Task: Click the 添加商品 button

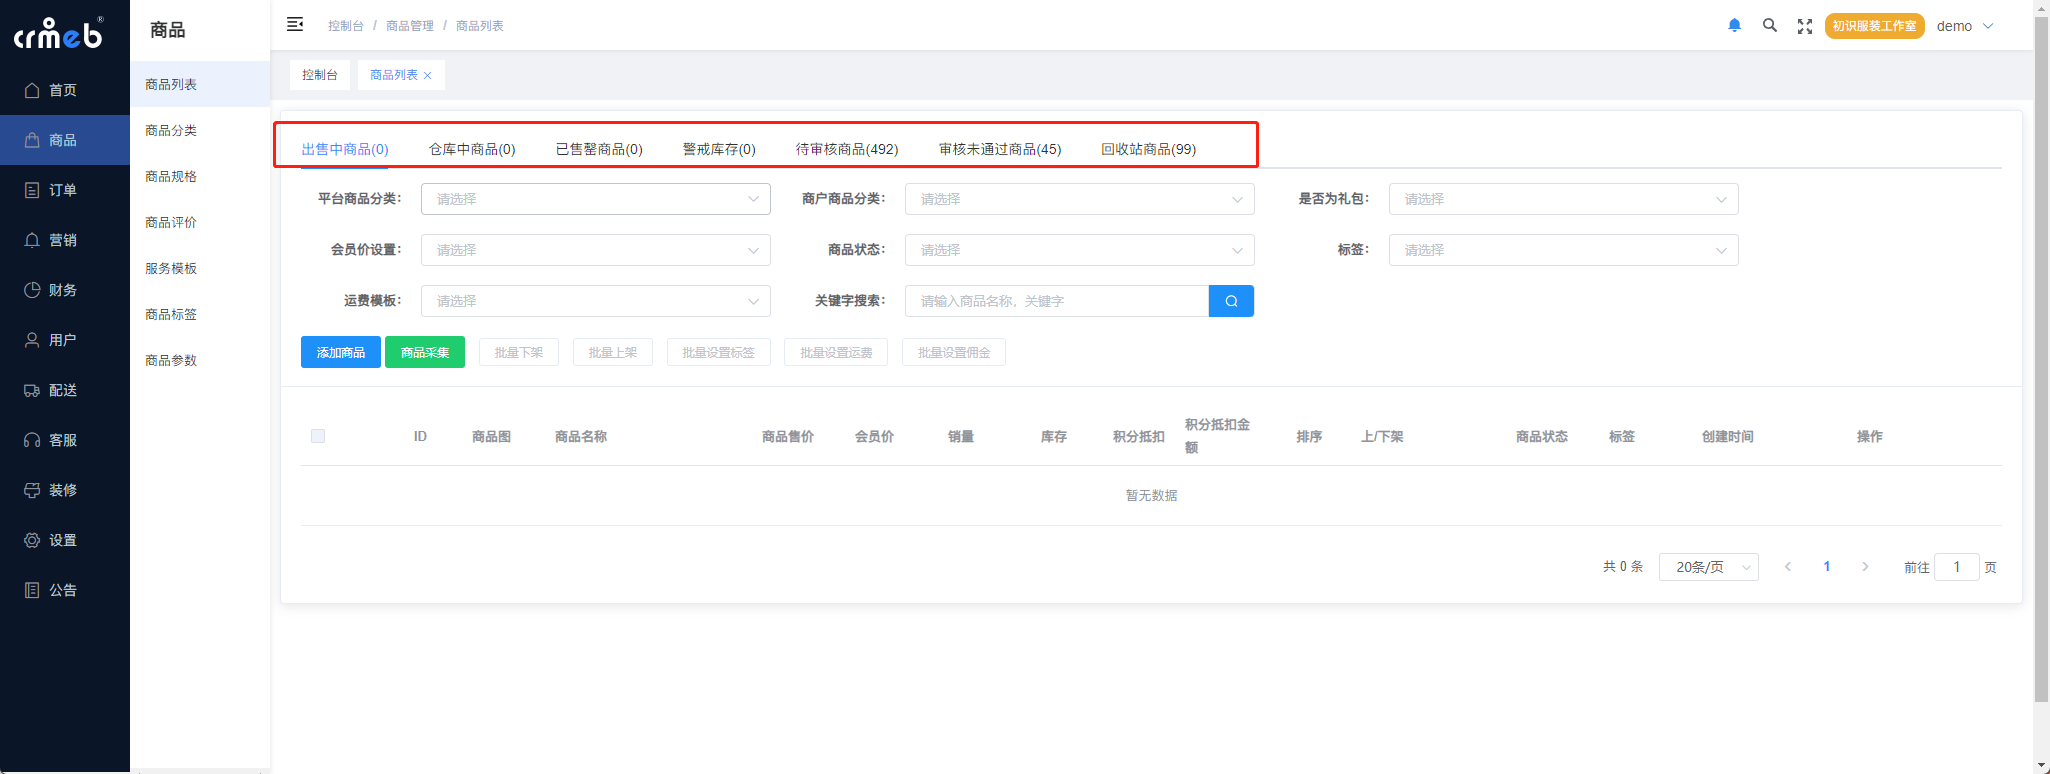Action: click(340, 352)
